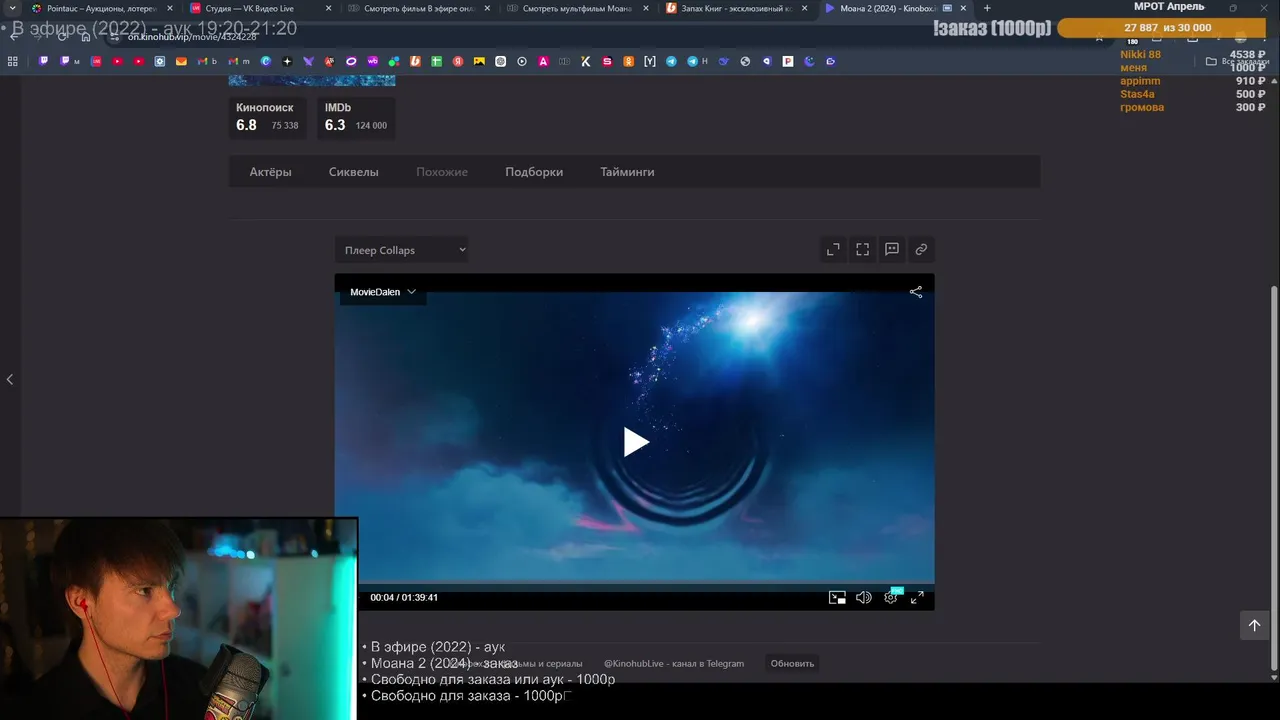
Task: Click the Обновить button
Action: click(792, 663)
